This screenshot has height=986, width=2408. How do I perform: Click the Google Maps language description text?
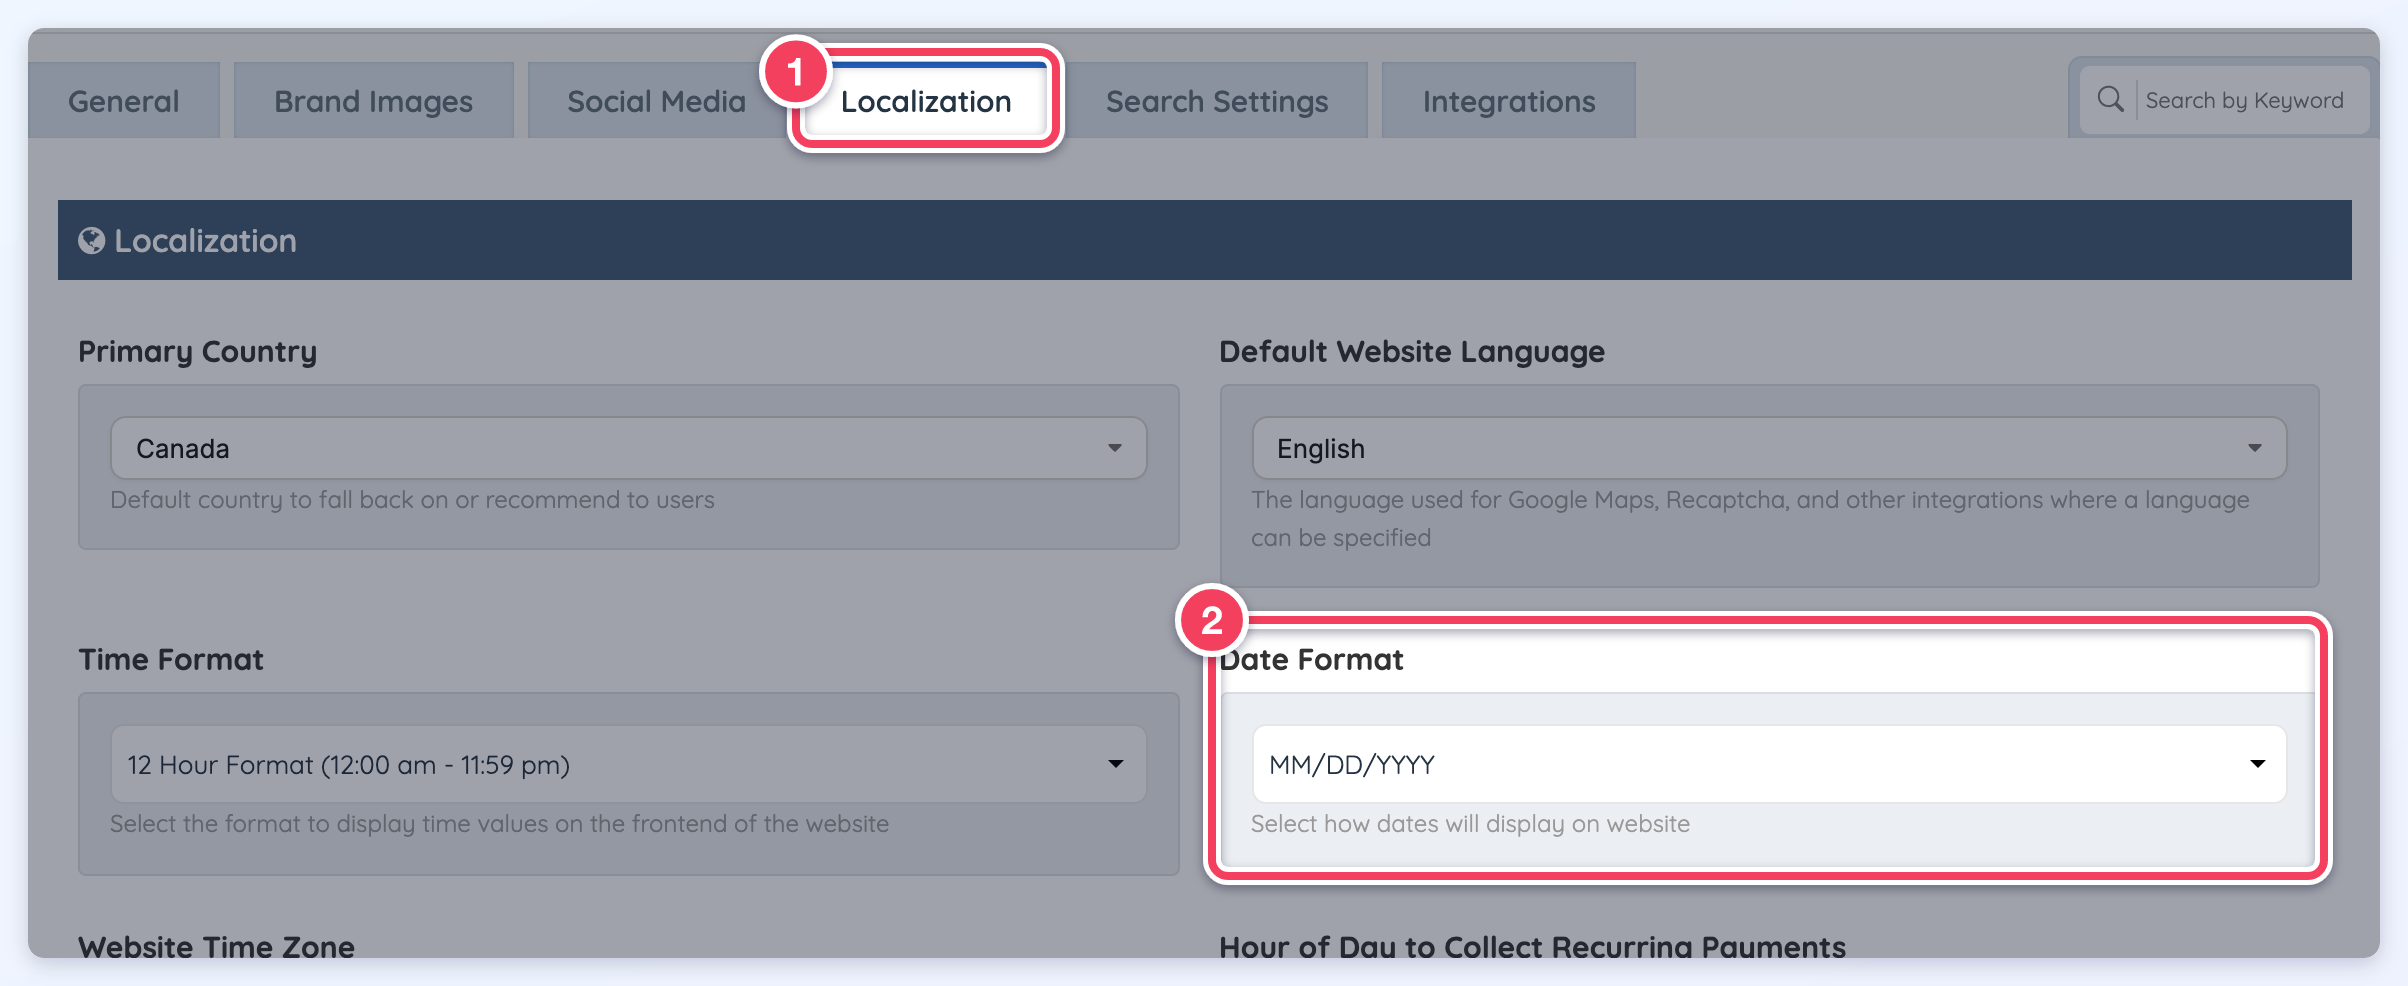tap(1750, 518)
